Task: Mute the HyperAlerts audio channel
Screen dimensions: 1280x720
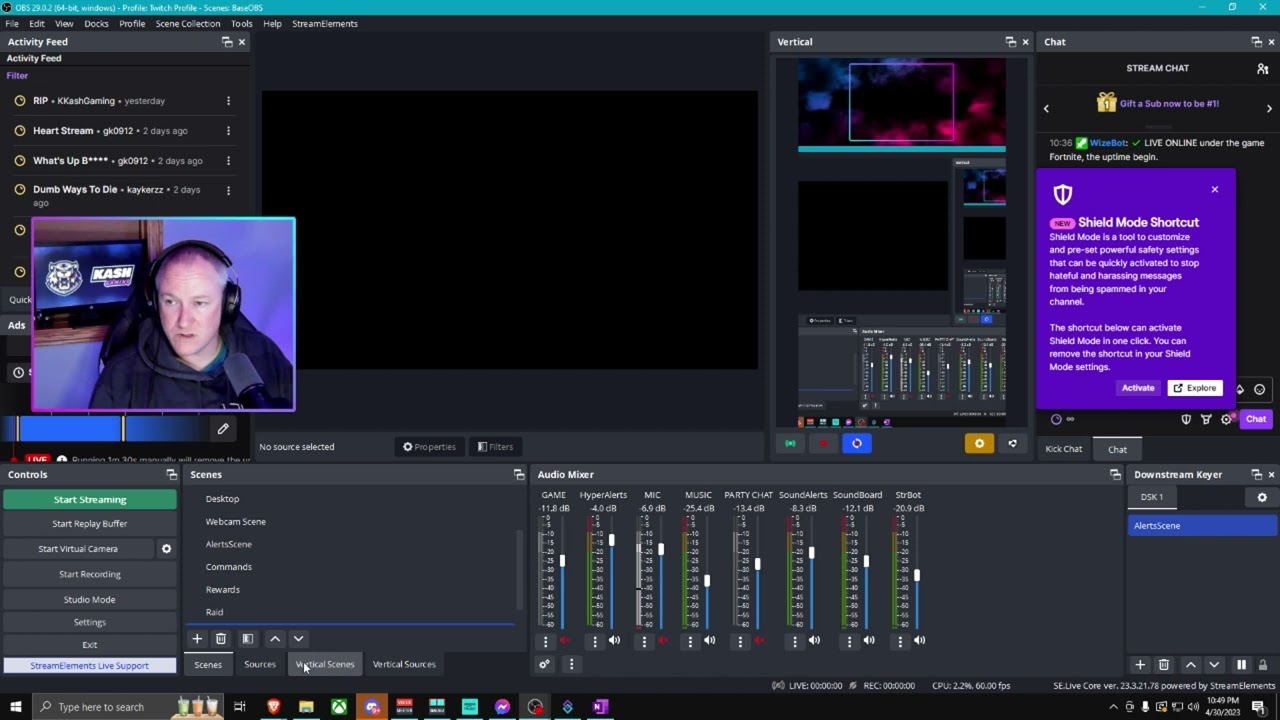Action: (615, 641)
